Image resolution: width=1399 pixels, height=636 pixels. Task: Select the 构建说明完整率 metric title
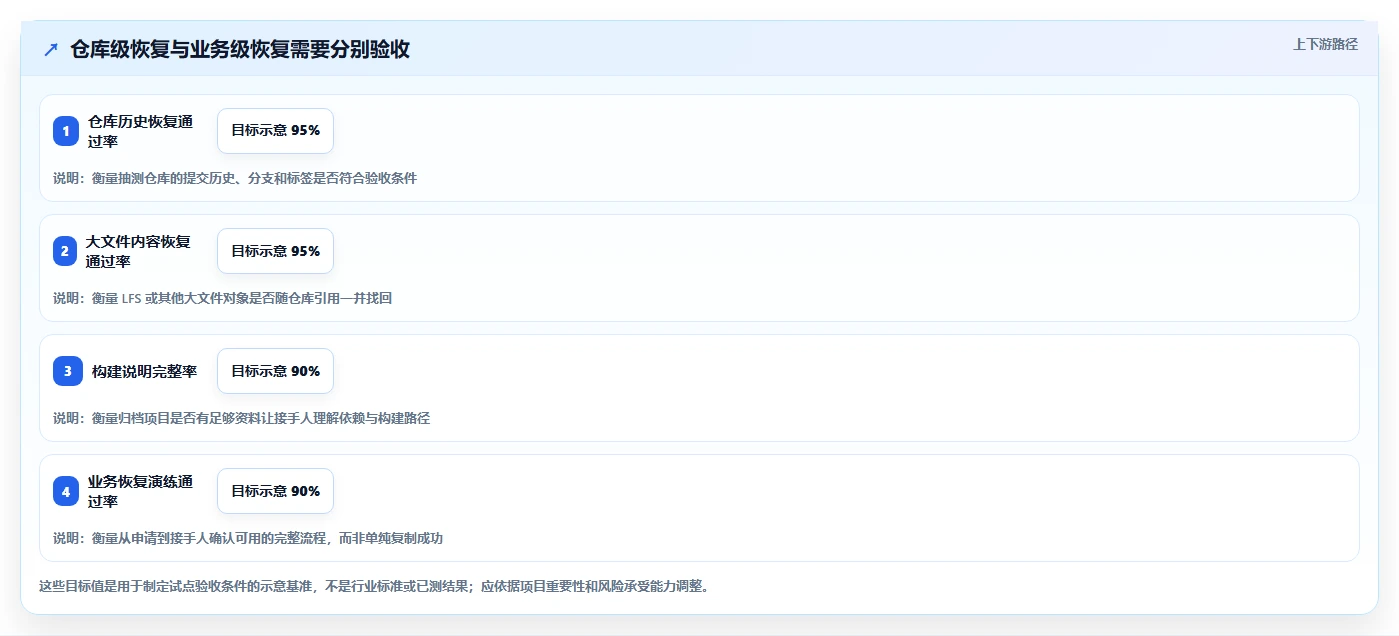[144, 371]
